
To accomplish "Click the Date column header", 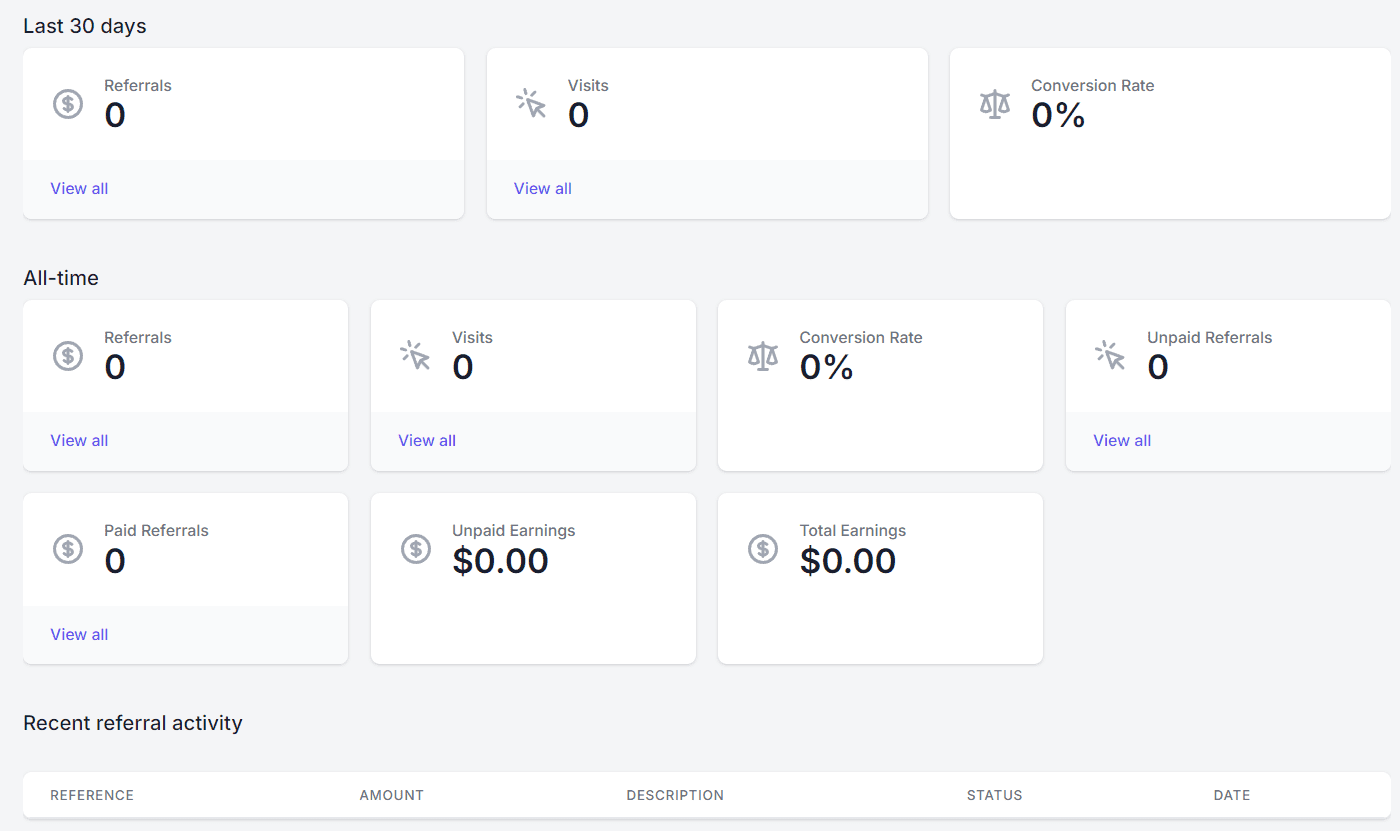I will pos(1232,796).
